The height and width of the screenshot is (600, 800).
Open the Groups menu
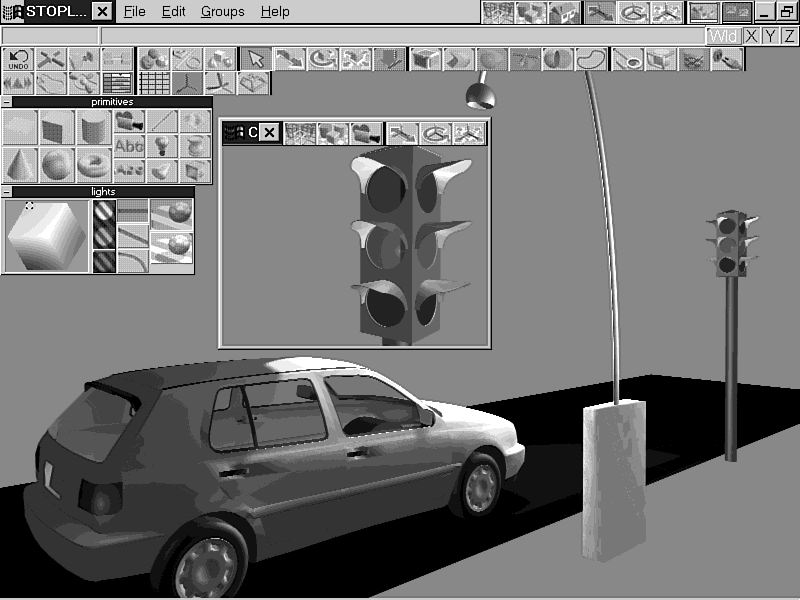tap(222, 12)
